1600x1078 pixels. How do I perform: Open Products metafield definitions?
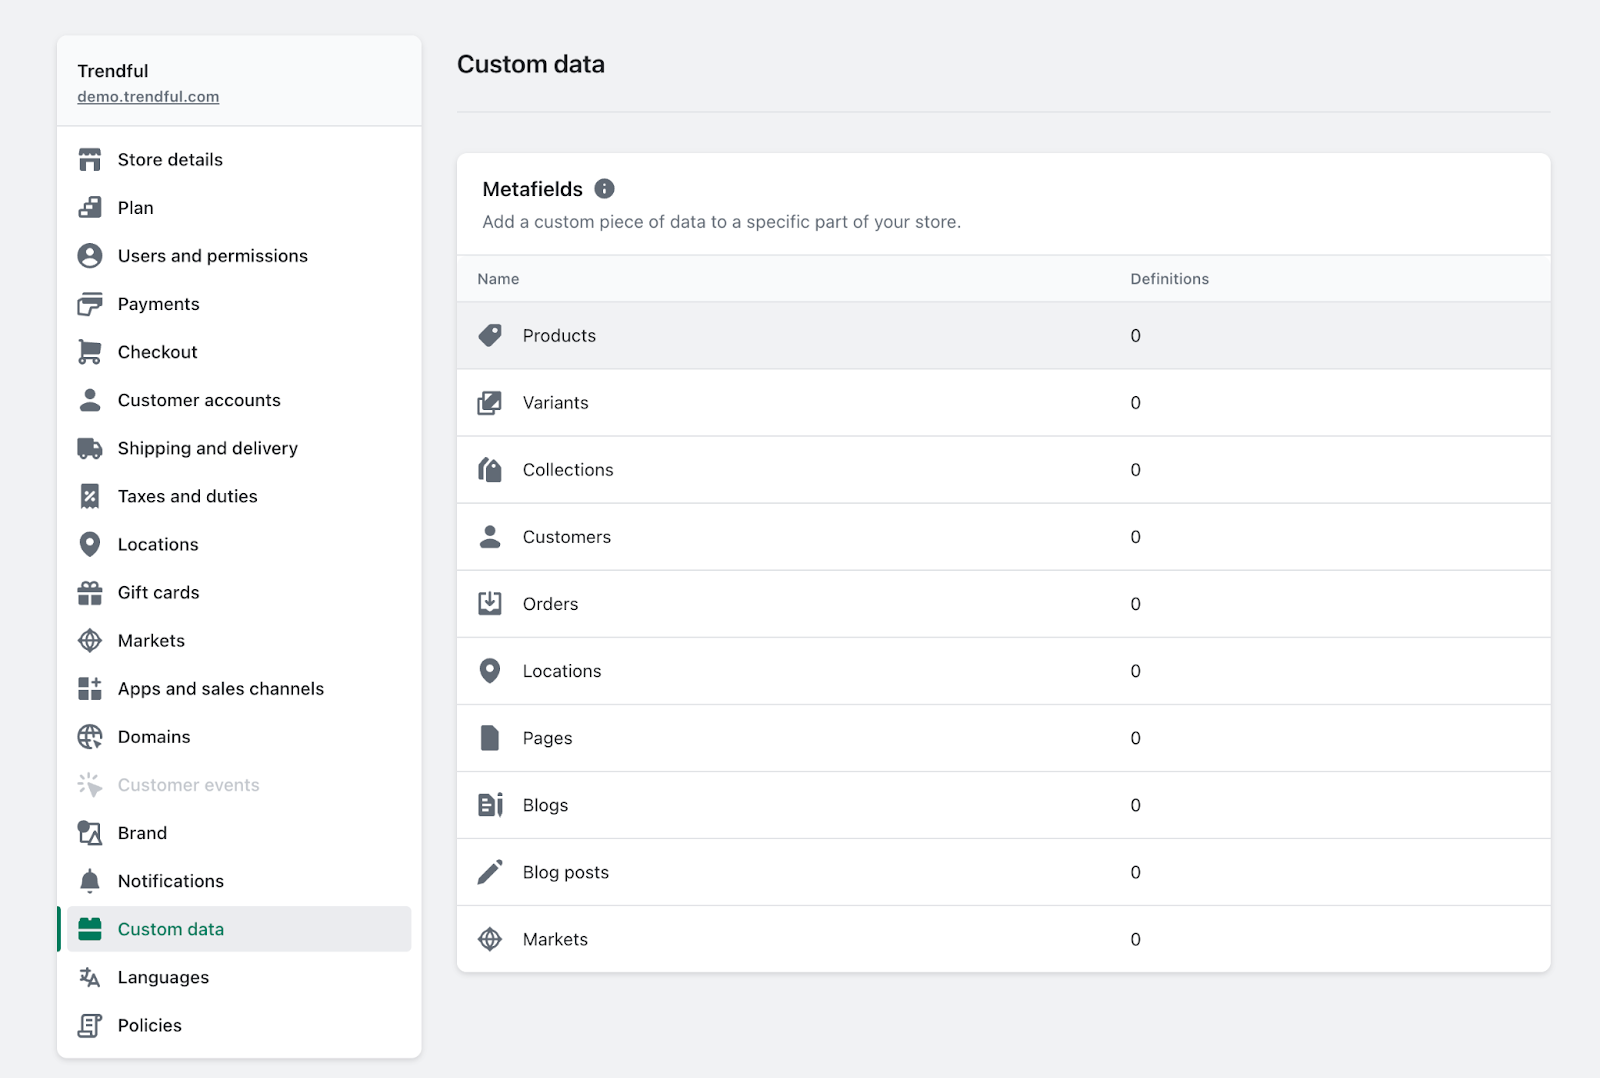coord(1003,336)
